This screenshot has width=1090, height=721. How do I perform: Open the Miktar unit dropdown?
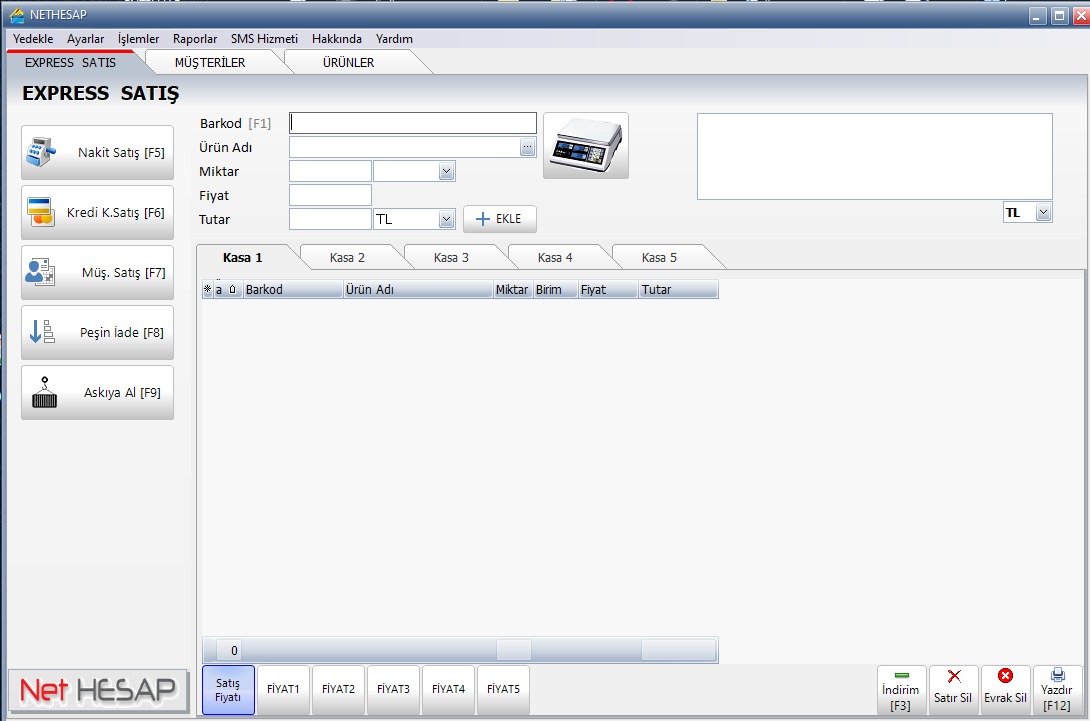pos(446,172)
